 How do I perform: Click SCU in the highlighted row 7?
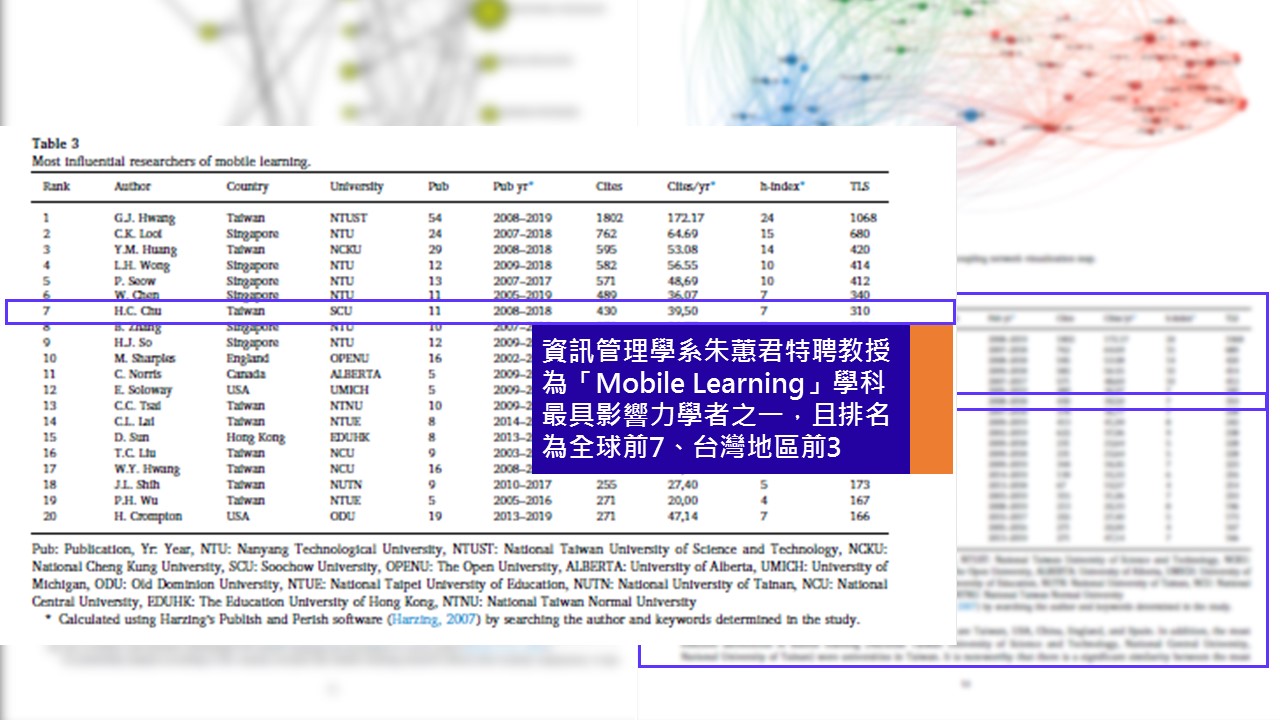click(341, 312)
